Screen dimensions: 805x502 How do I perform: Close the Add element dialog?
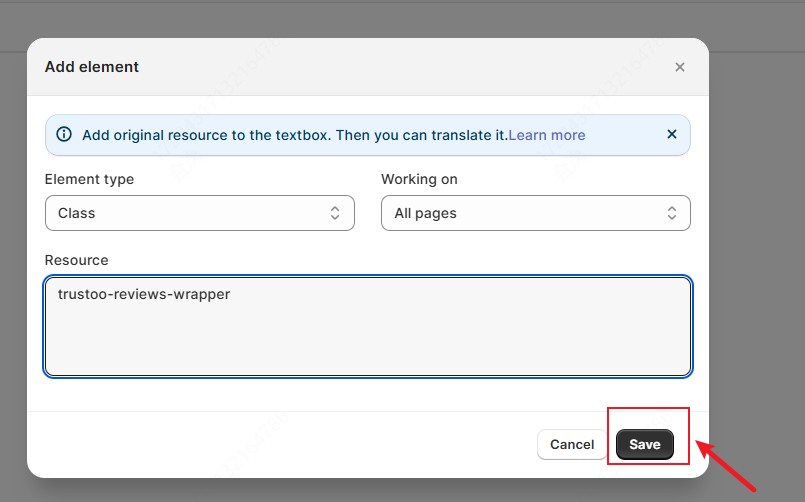click(680, 67)
